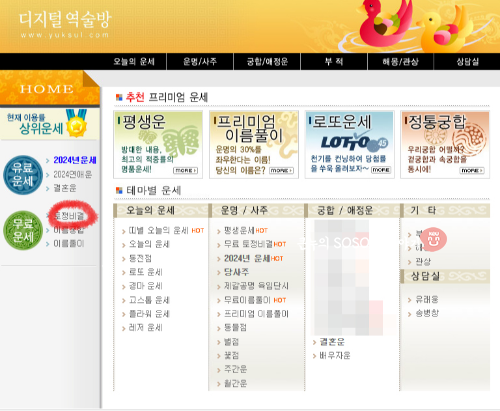Click the blue 유료운세 round badge
Viewport: 500px width, 411px height.
pos(23,175)
